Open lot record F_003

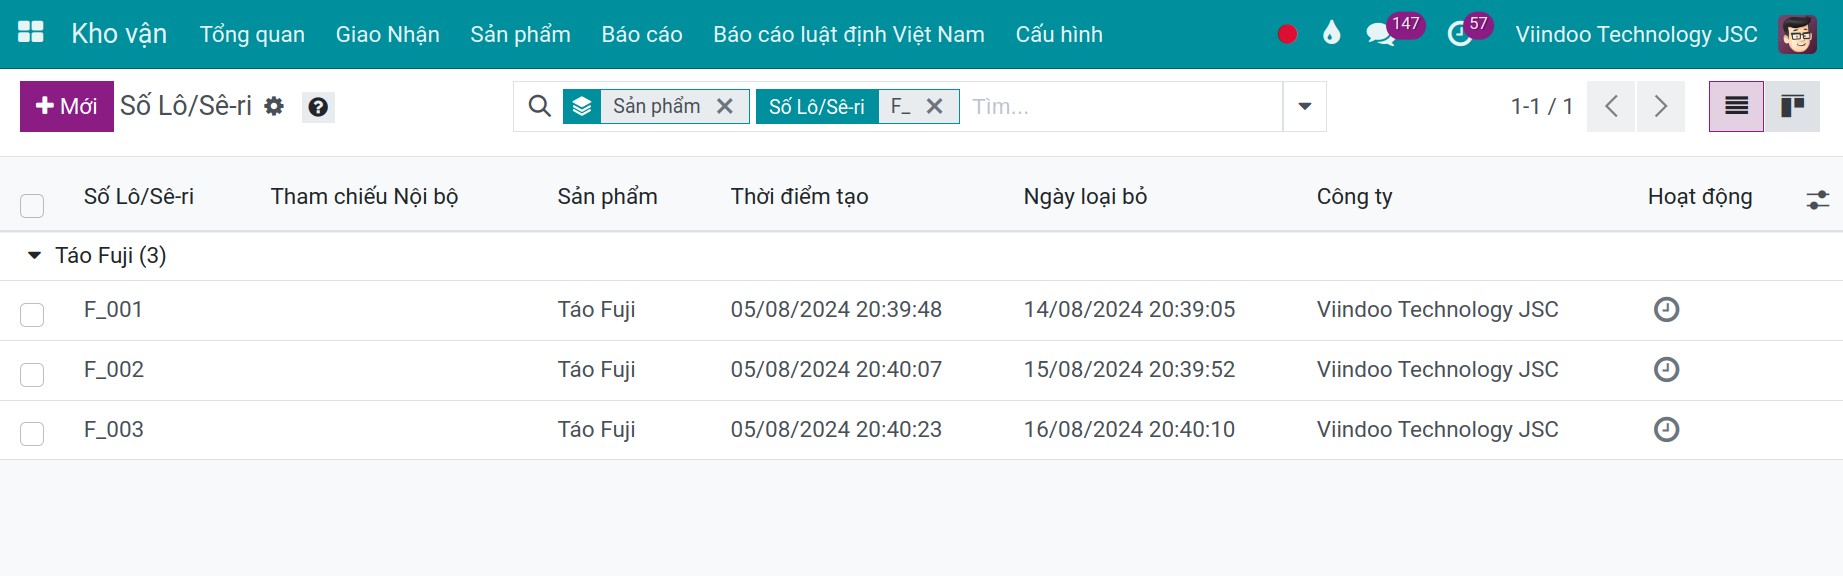click(x=114, y=430)
